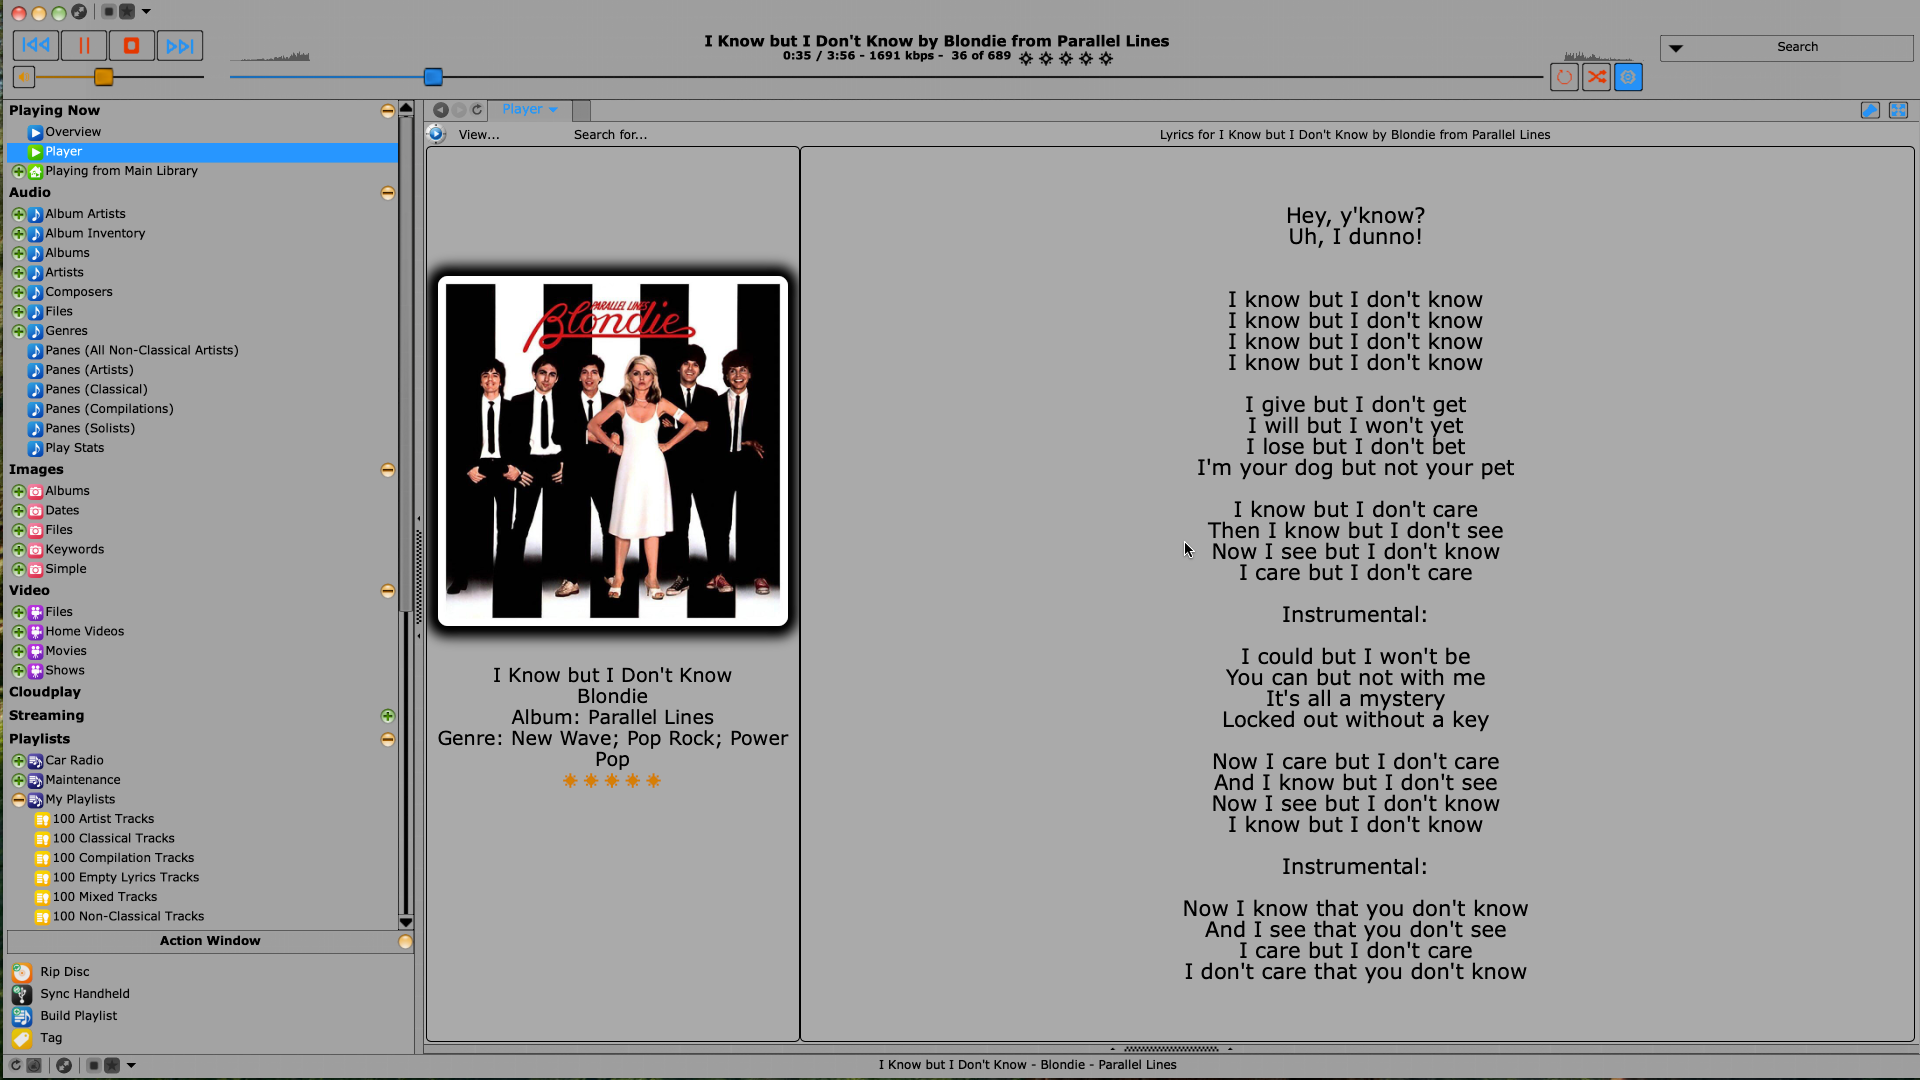Expand the Genres tree node
Image resolution: width=1920 pixels, height=1080 pixels.
(x=18, y=331)
